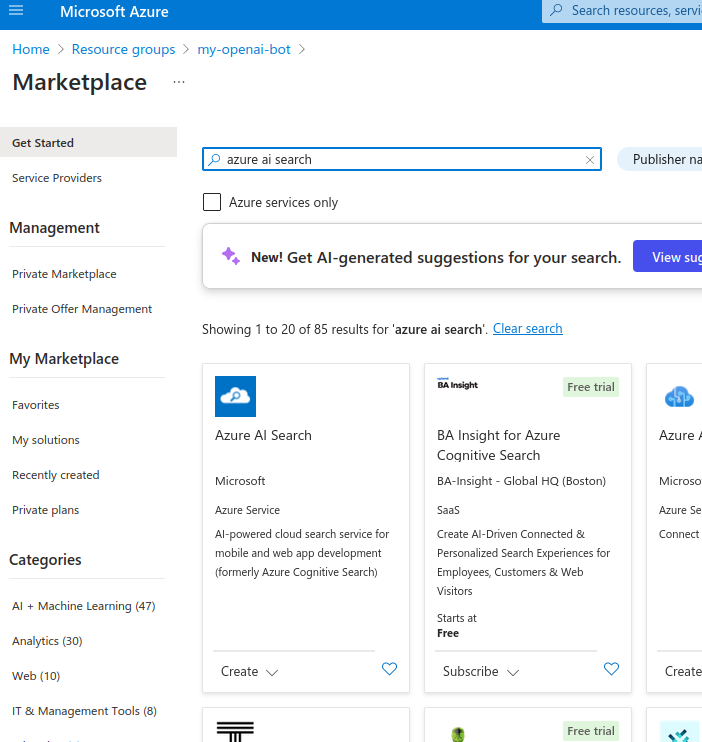Viewport: 702px width, 742px height.
Task: Go to Home breadcrumb
Action: (31, 49)
